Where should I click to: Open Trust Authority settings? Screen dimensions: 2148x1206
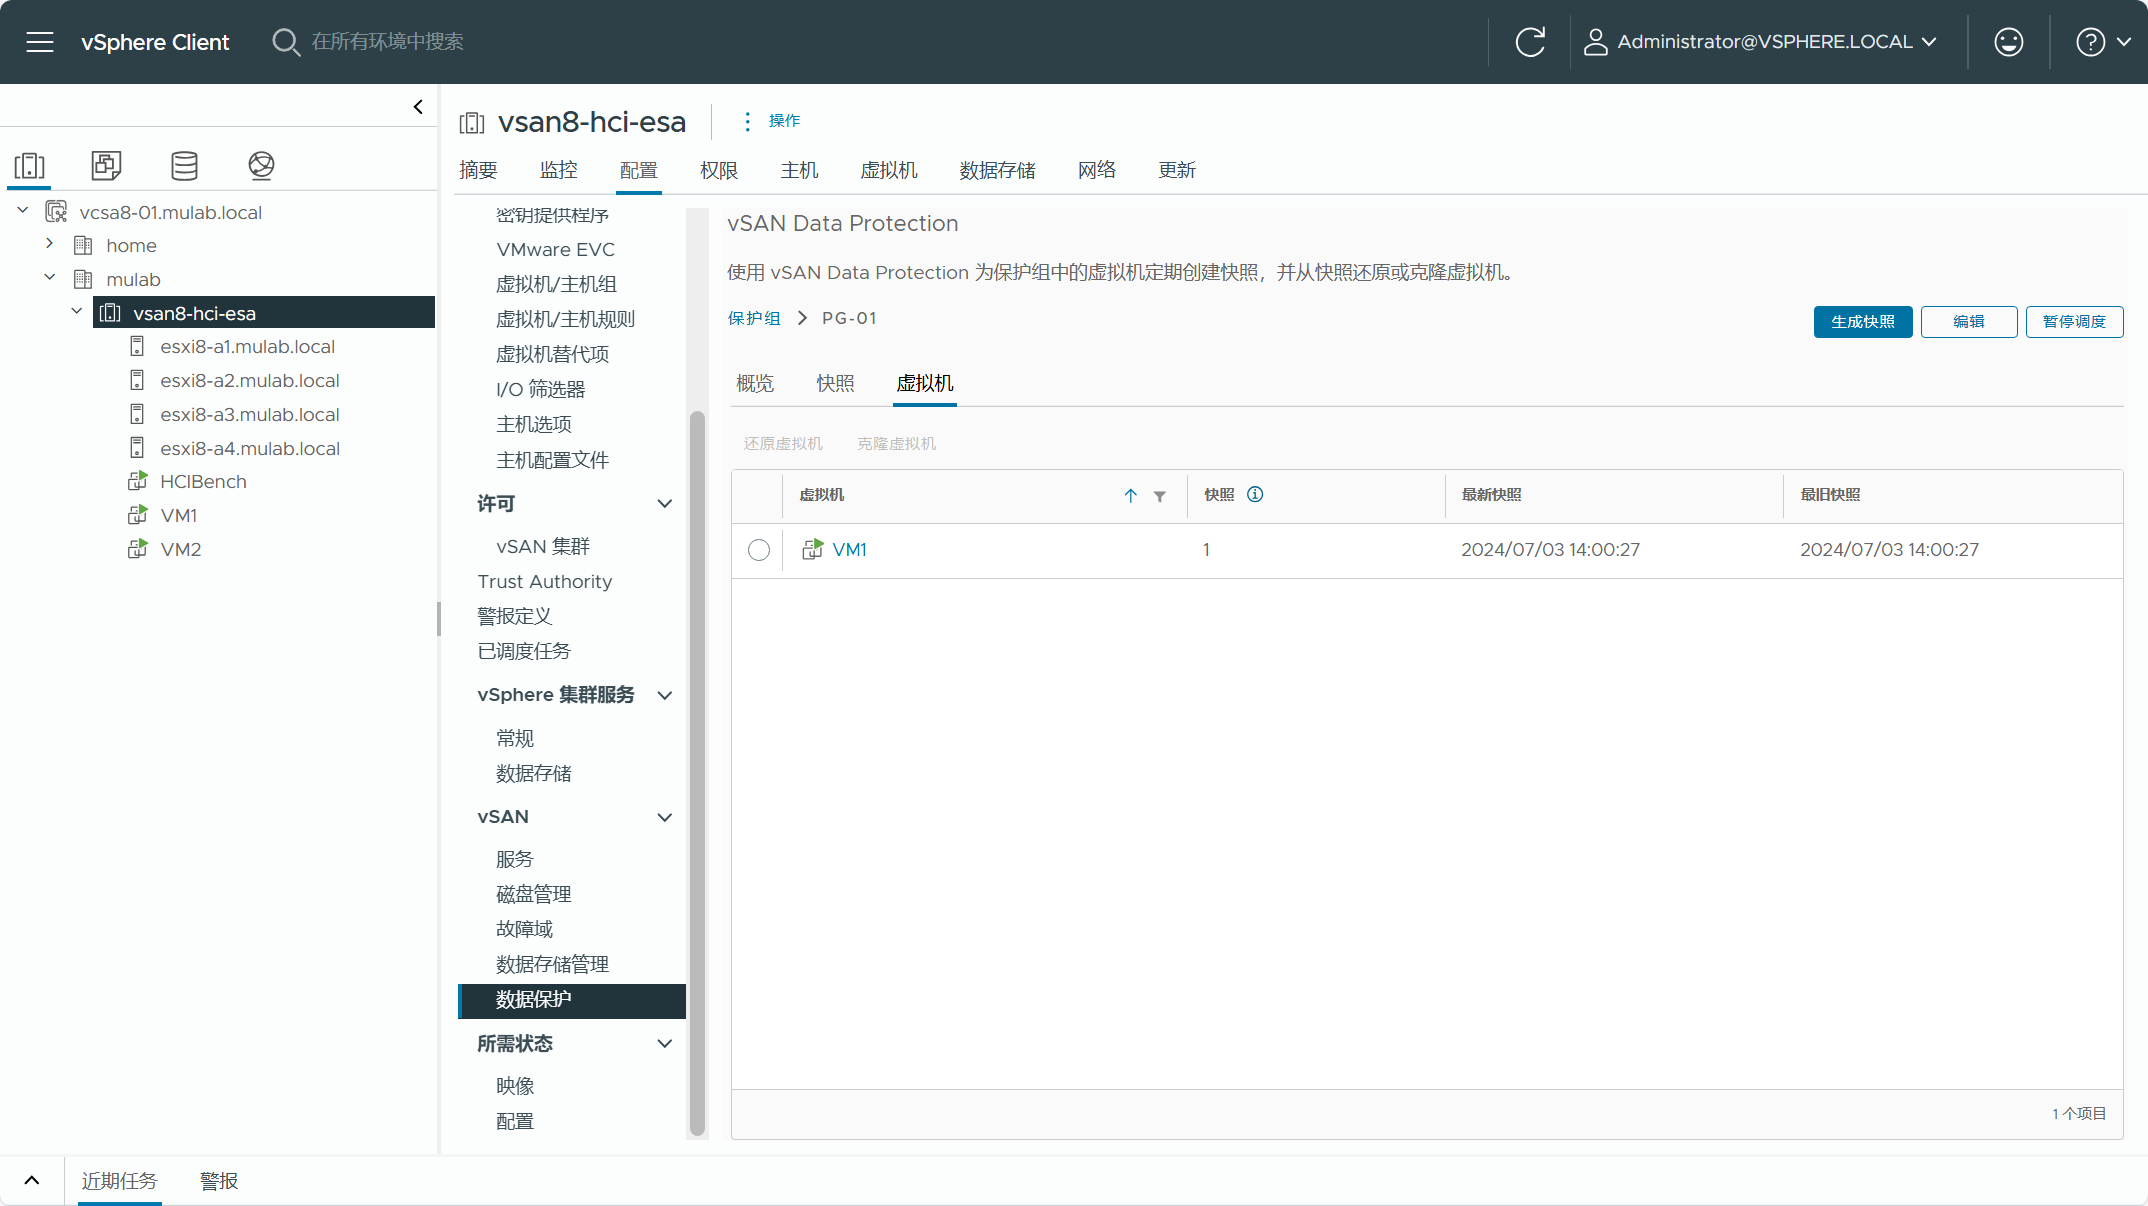(x=545, y=582)
